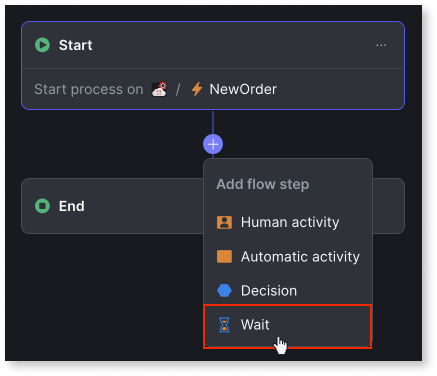Click the NewOrder trigger name
This screenshot has width=437, height=376.
(x=243, y=89)
